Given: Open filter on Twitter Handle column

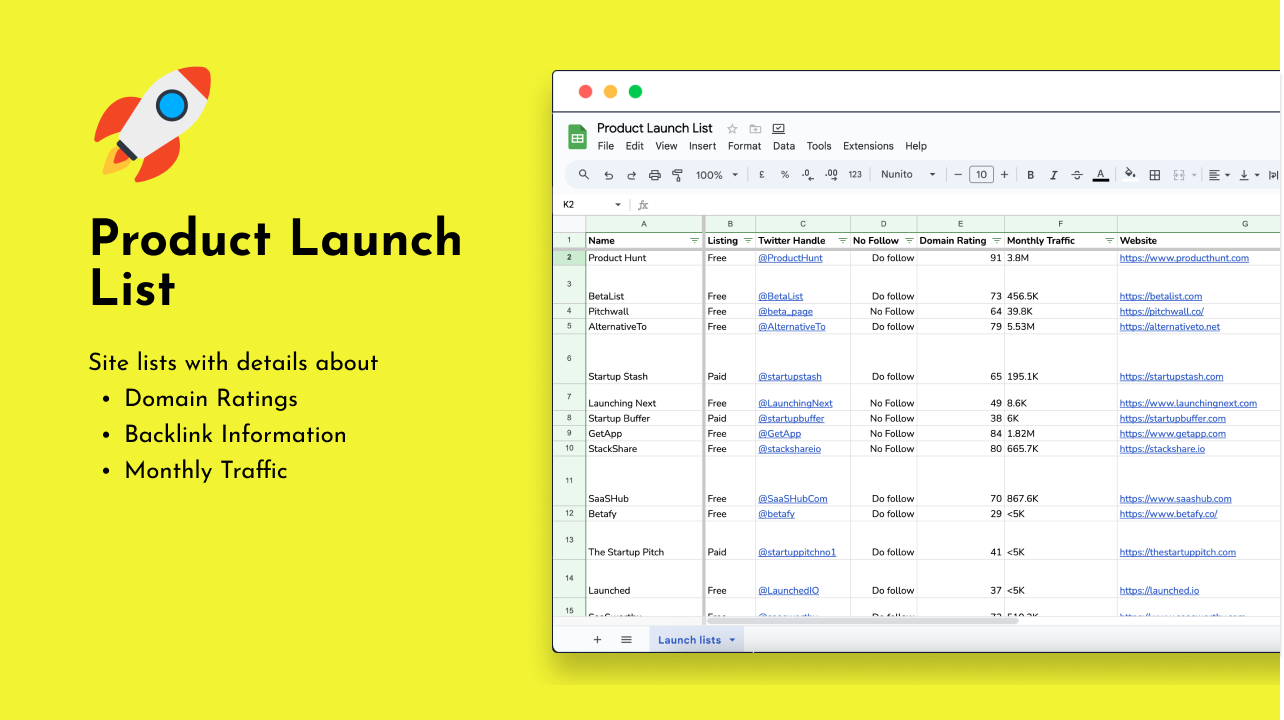Looking at the screenshot, I should 842,241.
